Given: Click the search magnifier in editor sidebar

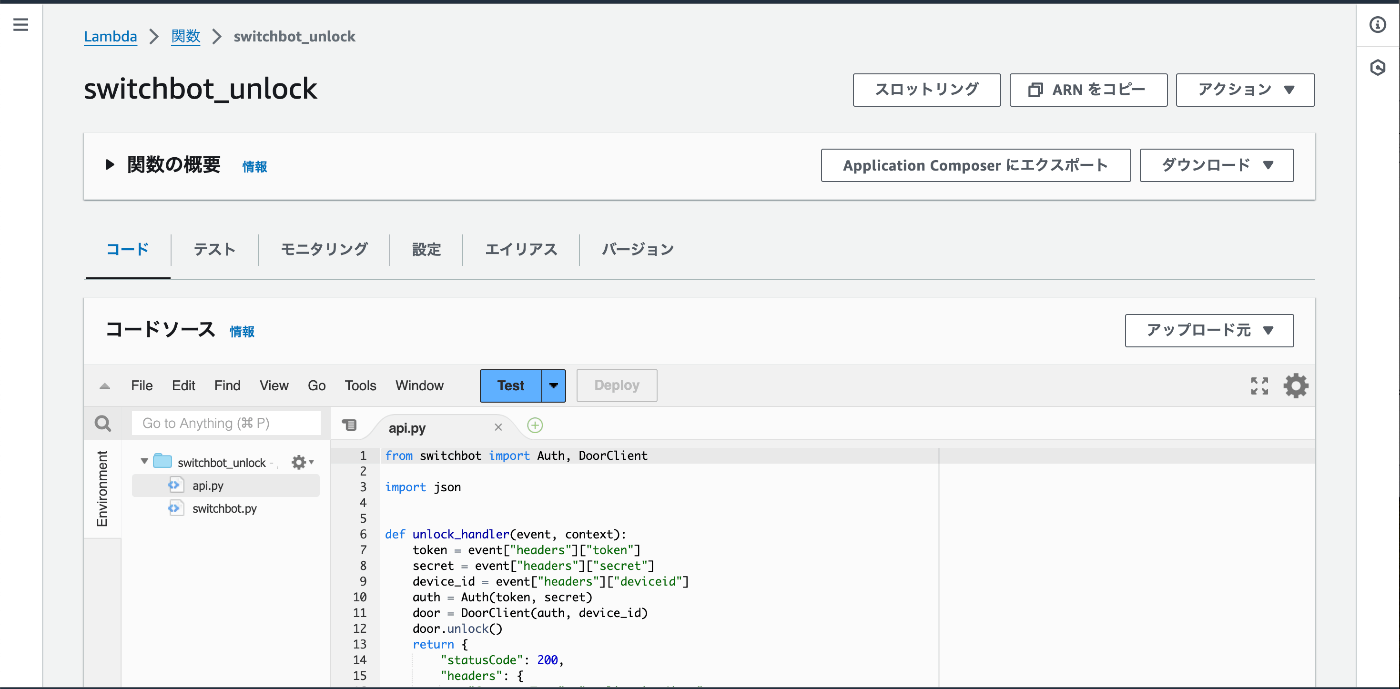Looking at the screenshot, I should (103, 424).
